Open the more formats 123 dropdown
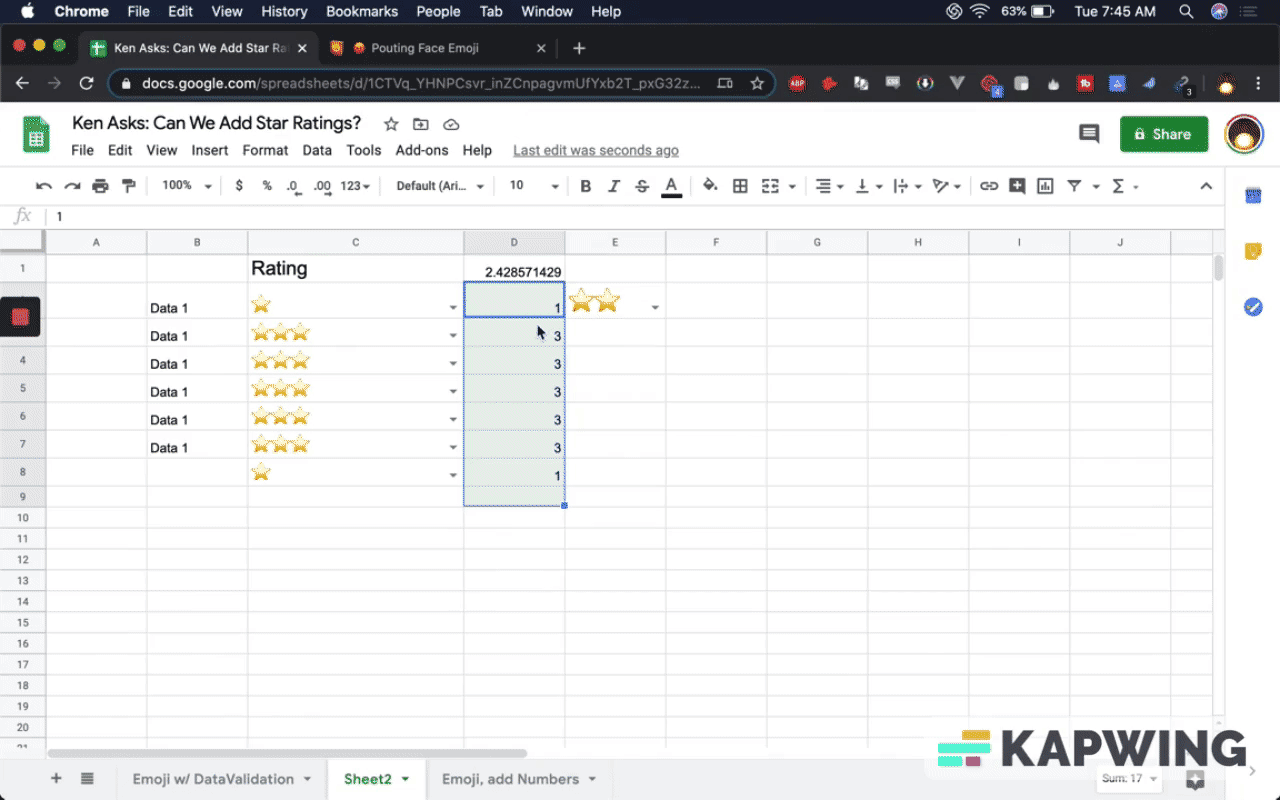This screenshot has height=800, width=1280. coord(355,186)
